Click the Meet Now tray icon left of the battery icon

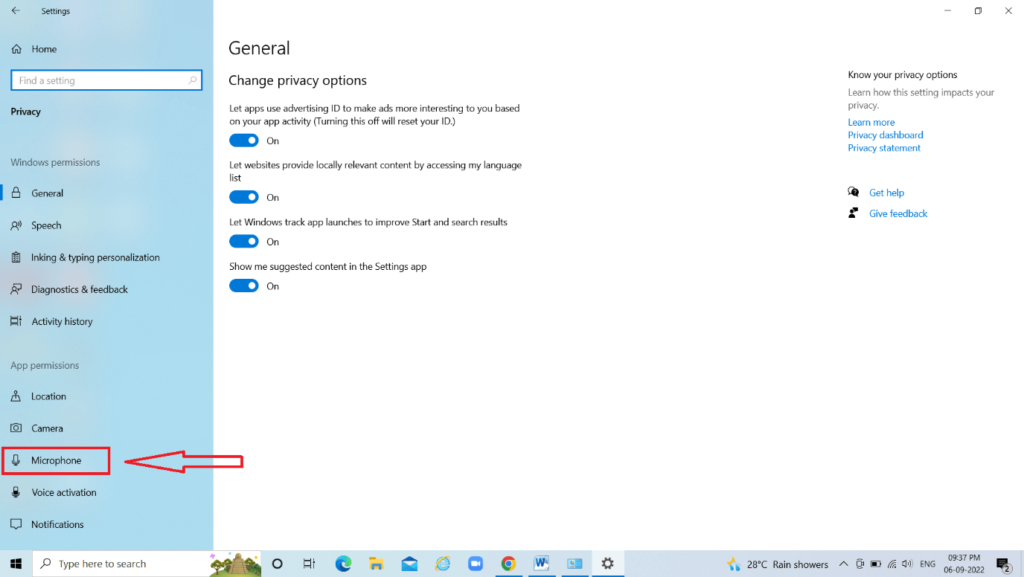tap(860, 564)
